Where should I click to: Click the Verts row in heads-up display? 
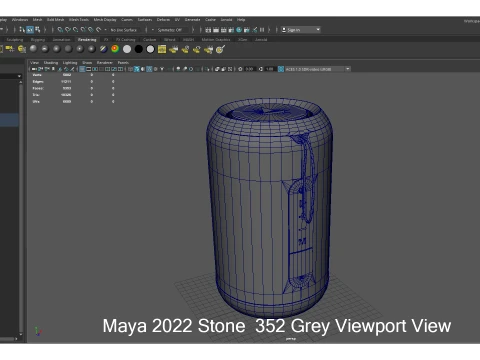[73, 75]
